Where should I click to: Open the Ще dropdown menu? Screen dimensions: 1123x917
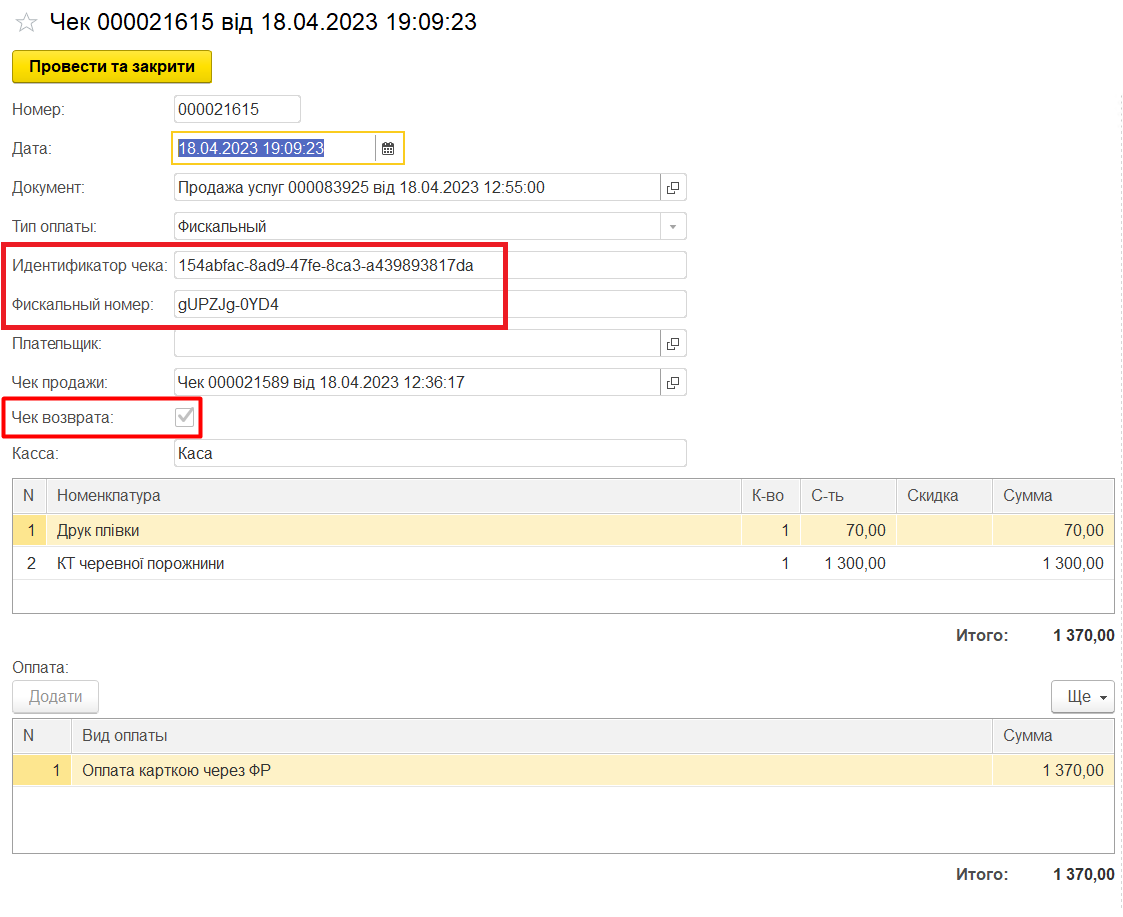pos(1082,697)
